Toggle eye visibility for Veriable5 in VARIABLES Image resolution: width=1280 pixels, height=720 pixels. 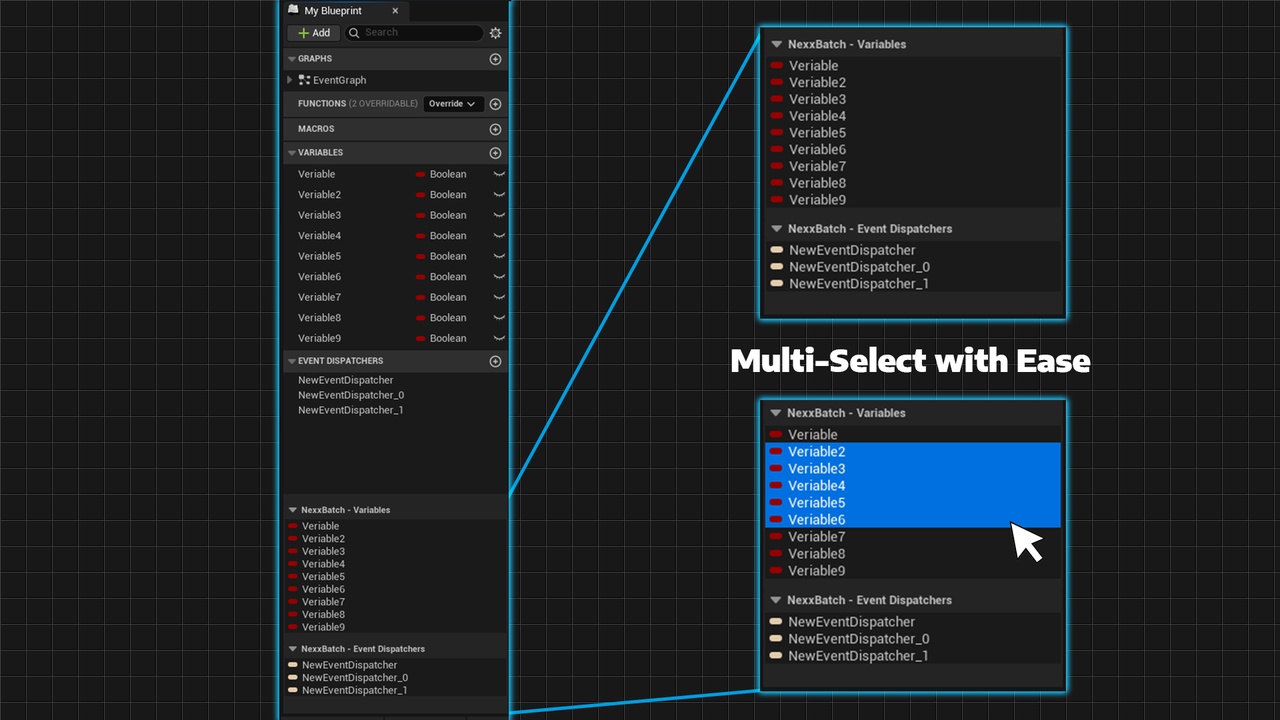coord(499,256)
